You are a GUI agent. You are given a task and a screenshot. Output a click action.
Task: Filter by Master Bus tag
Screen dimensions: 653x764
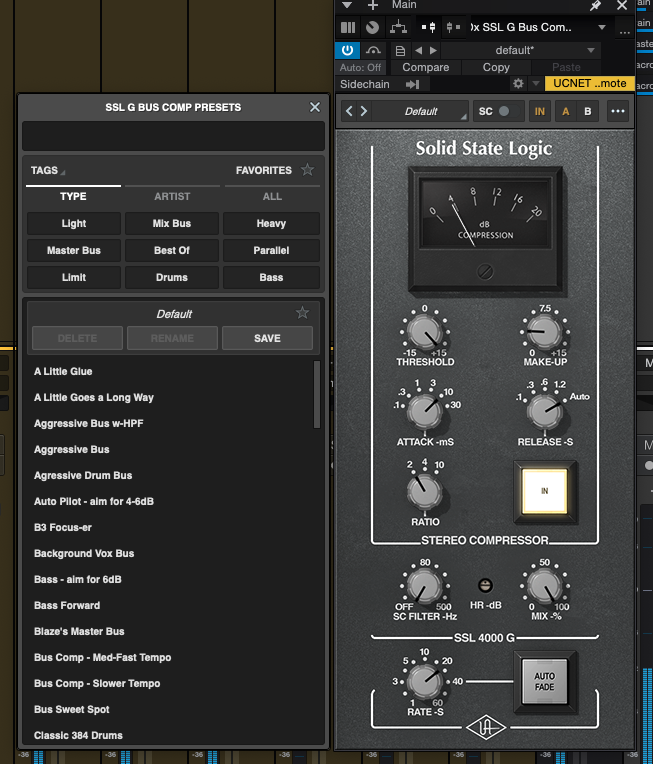pyautogui.click(x=74, y=250)
